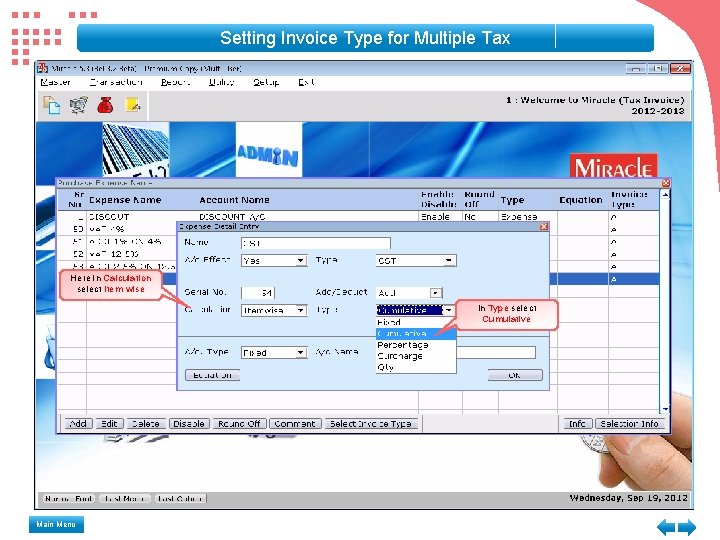Click the Info button
Screen dimensions: 720x540
point(577,424)
